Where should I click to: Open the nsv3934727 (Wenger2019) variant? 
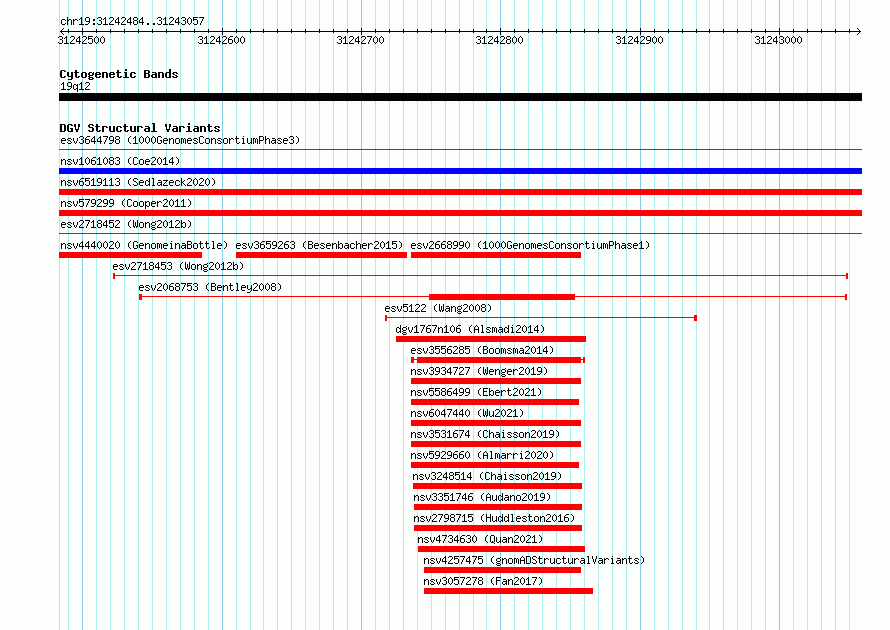tap(479, 371)
